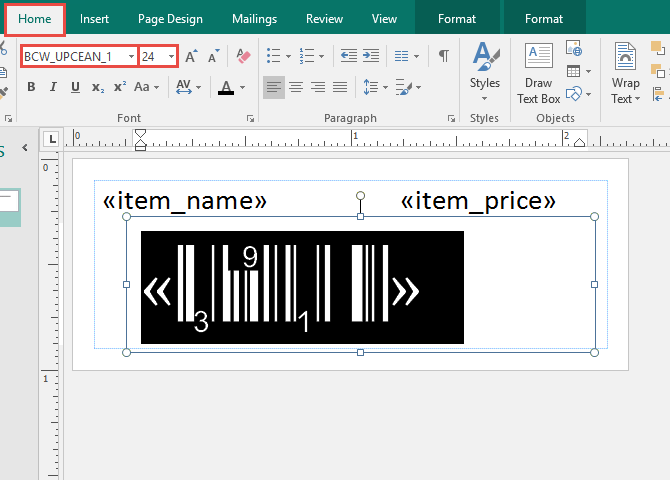Toggle Italic formatting
Screen dimensions: 670x480
pos(53,87)
